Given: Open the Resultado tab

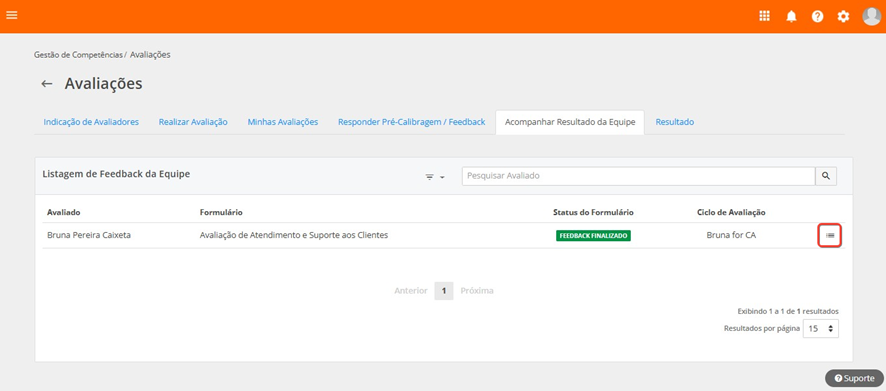Looking at the screenshot, I should point(675,122).
